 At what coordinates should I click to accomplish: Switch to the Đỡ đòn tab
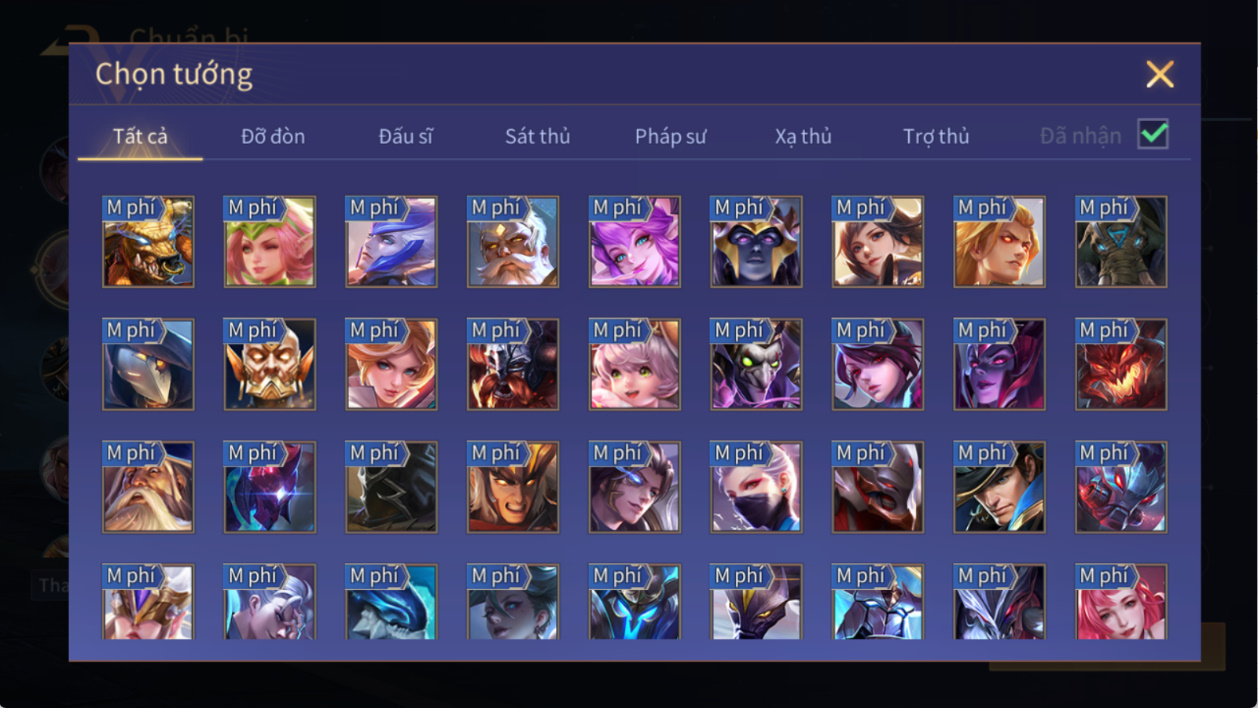[x=273, y=136]
